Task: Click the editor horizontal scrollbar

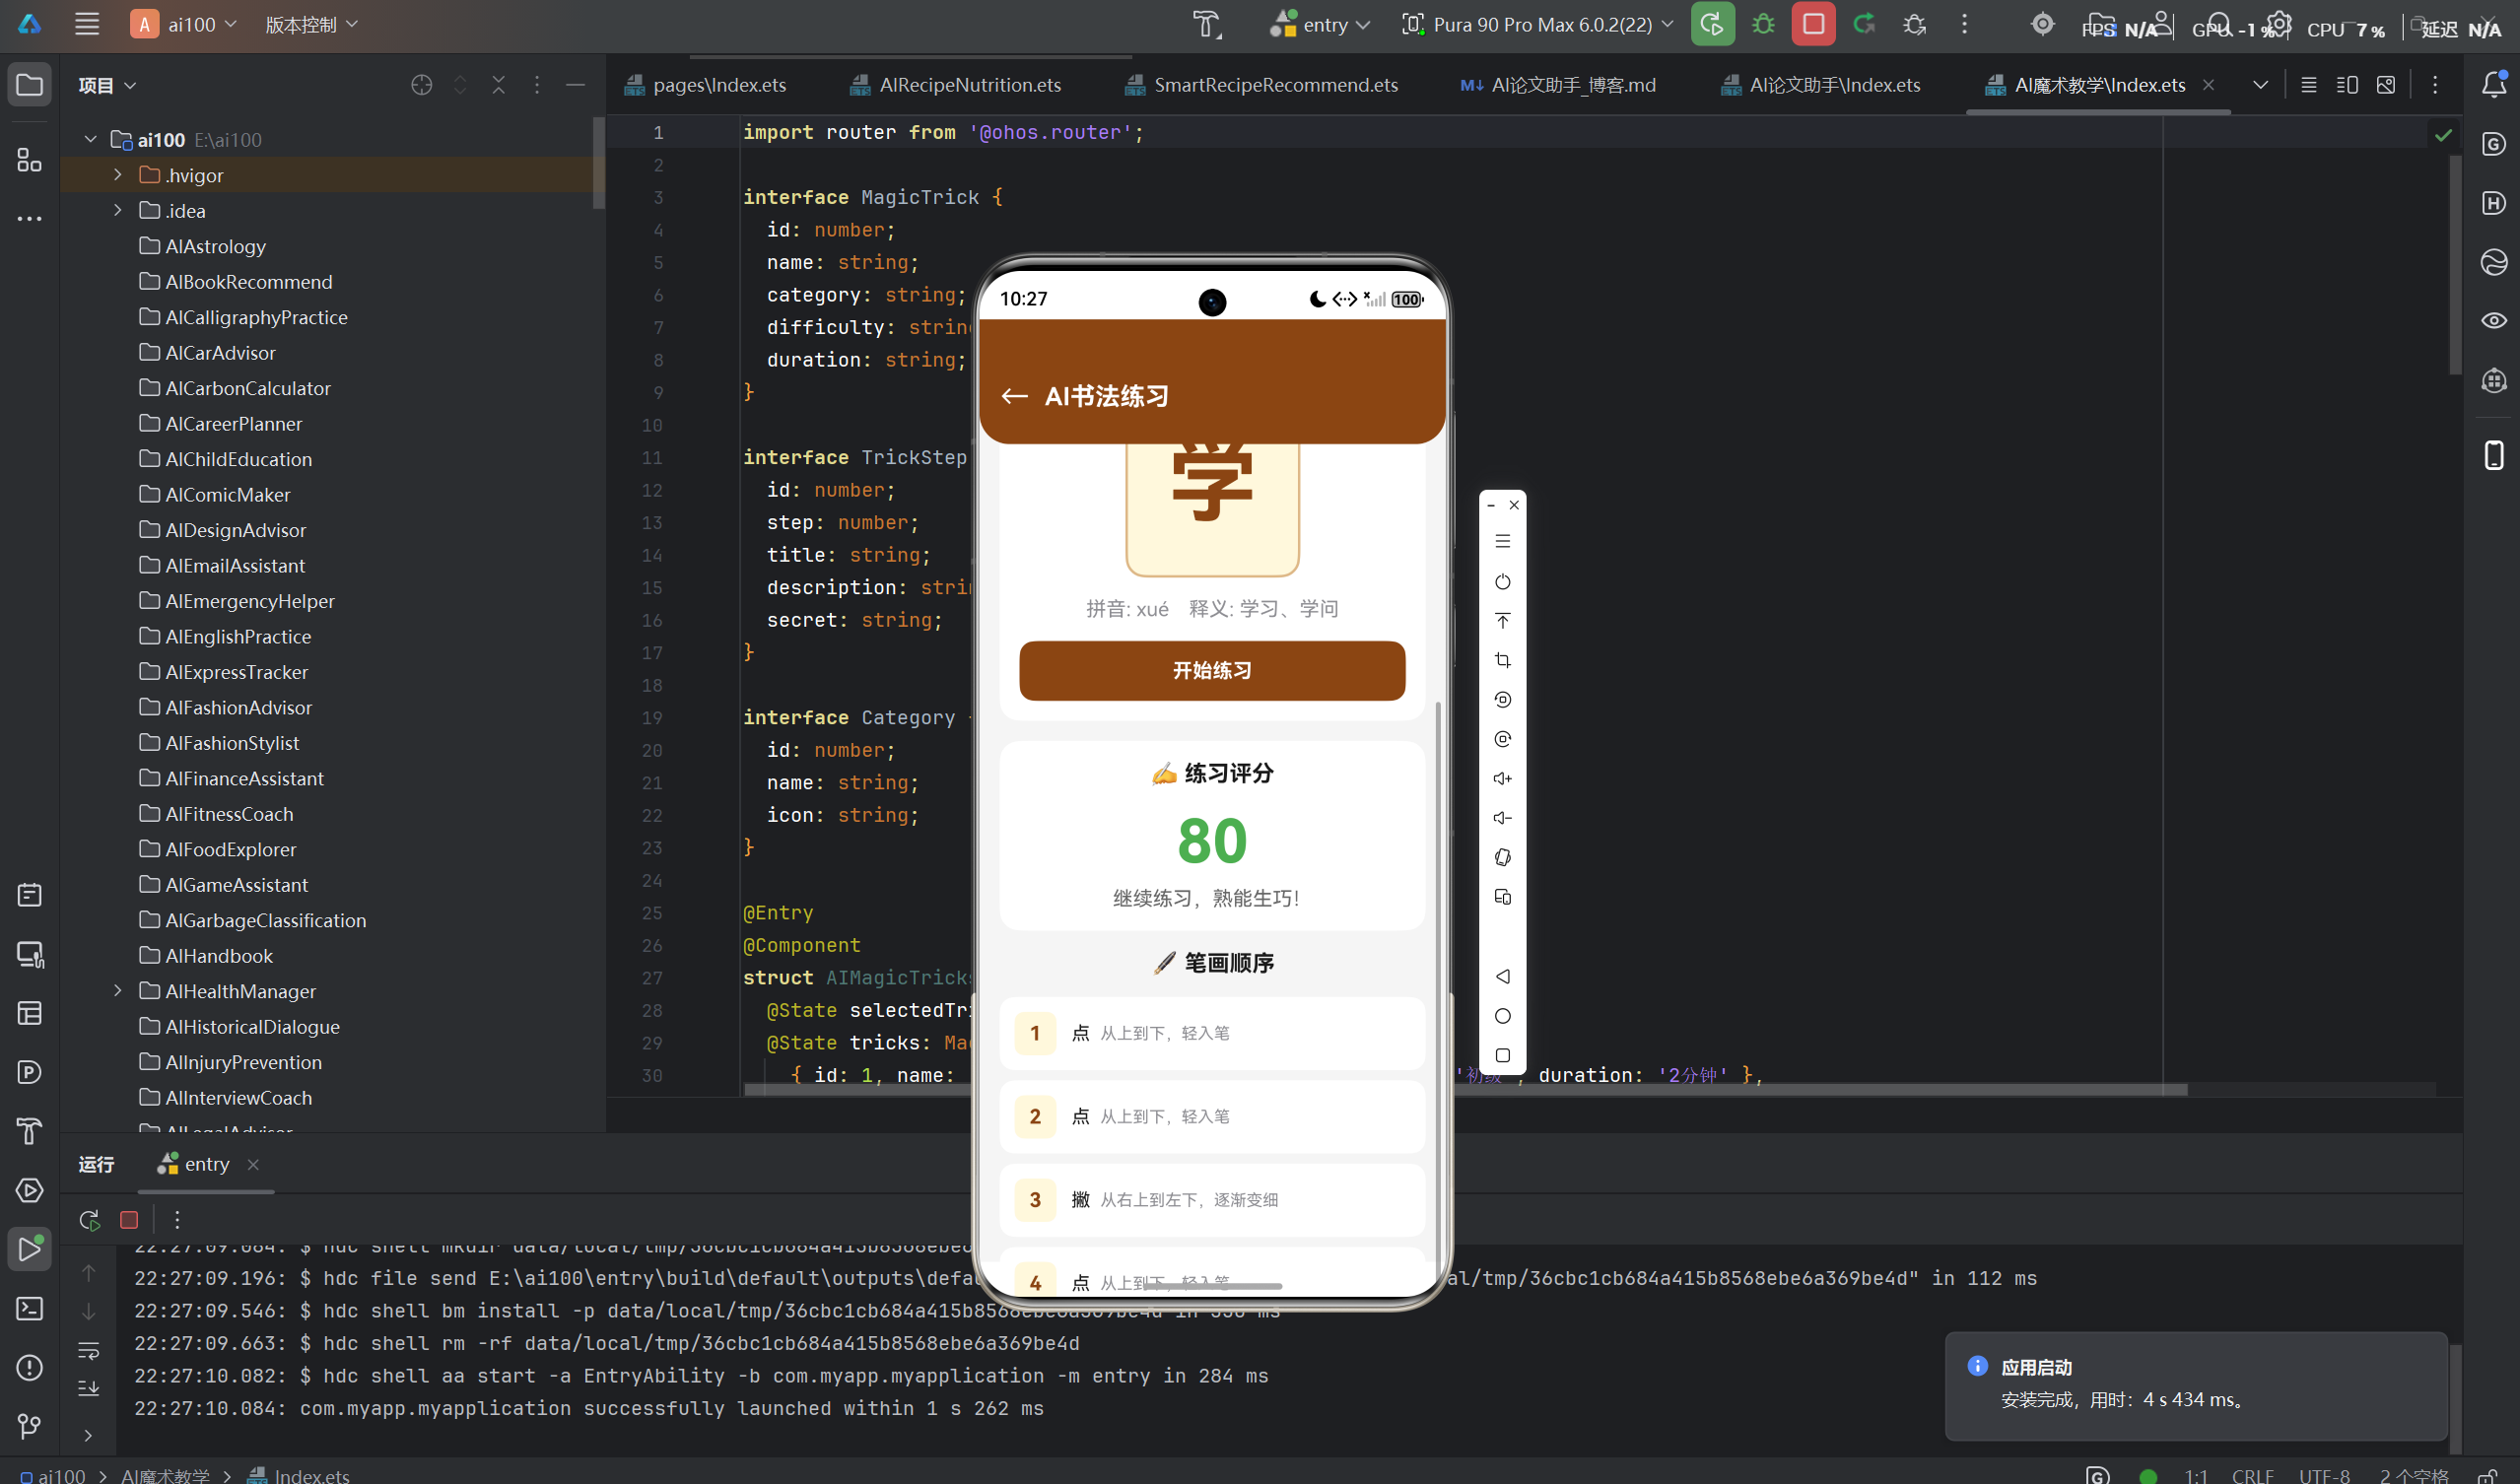Action: pyautogui.click(x=1465, y=1089)
